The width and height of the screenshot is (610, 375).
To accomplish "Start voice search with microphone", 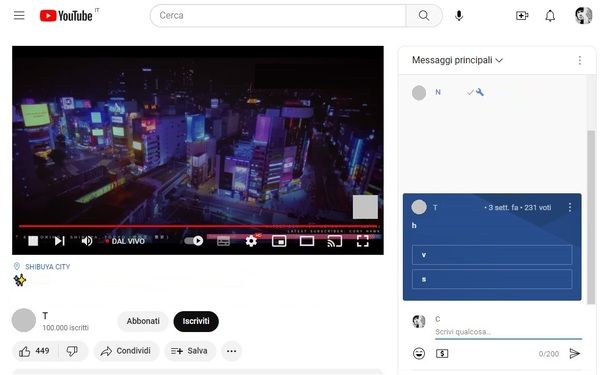I will 459,16.
